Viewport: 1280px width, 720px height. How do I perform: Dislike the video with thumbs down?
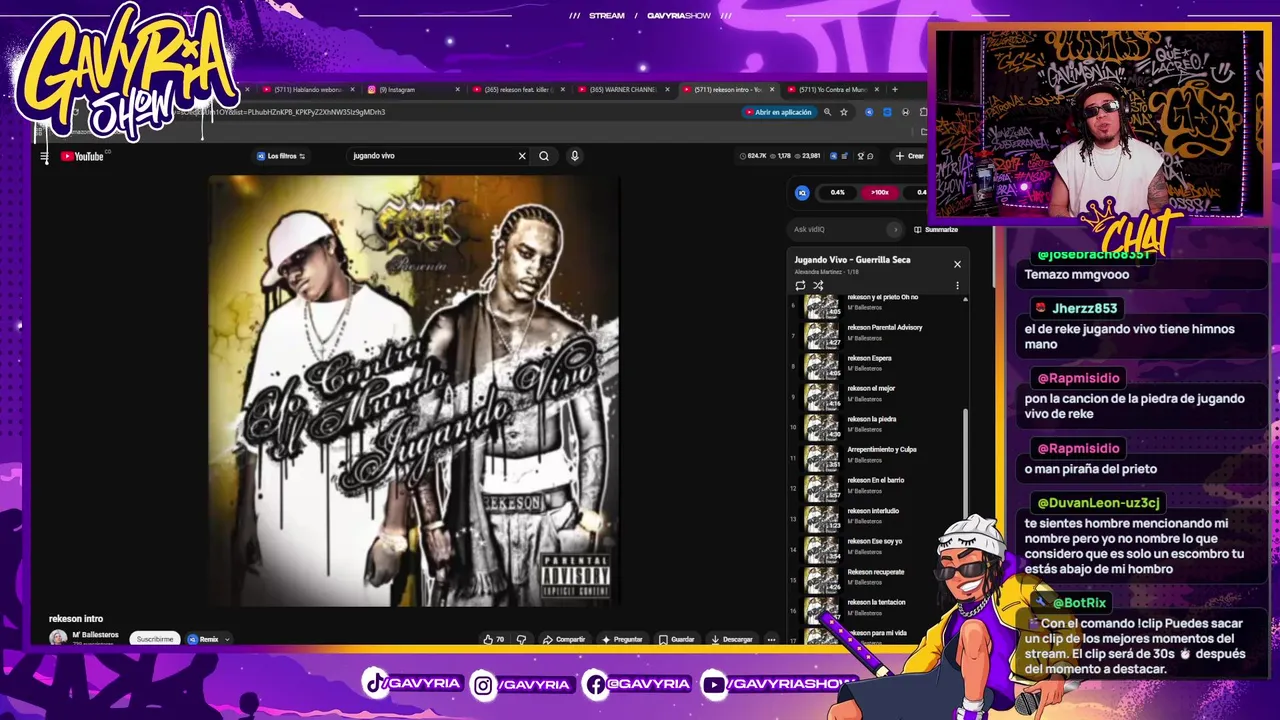521,639
